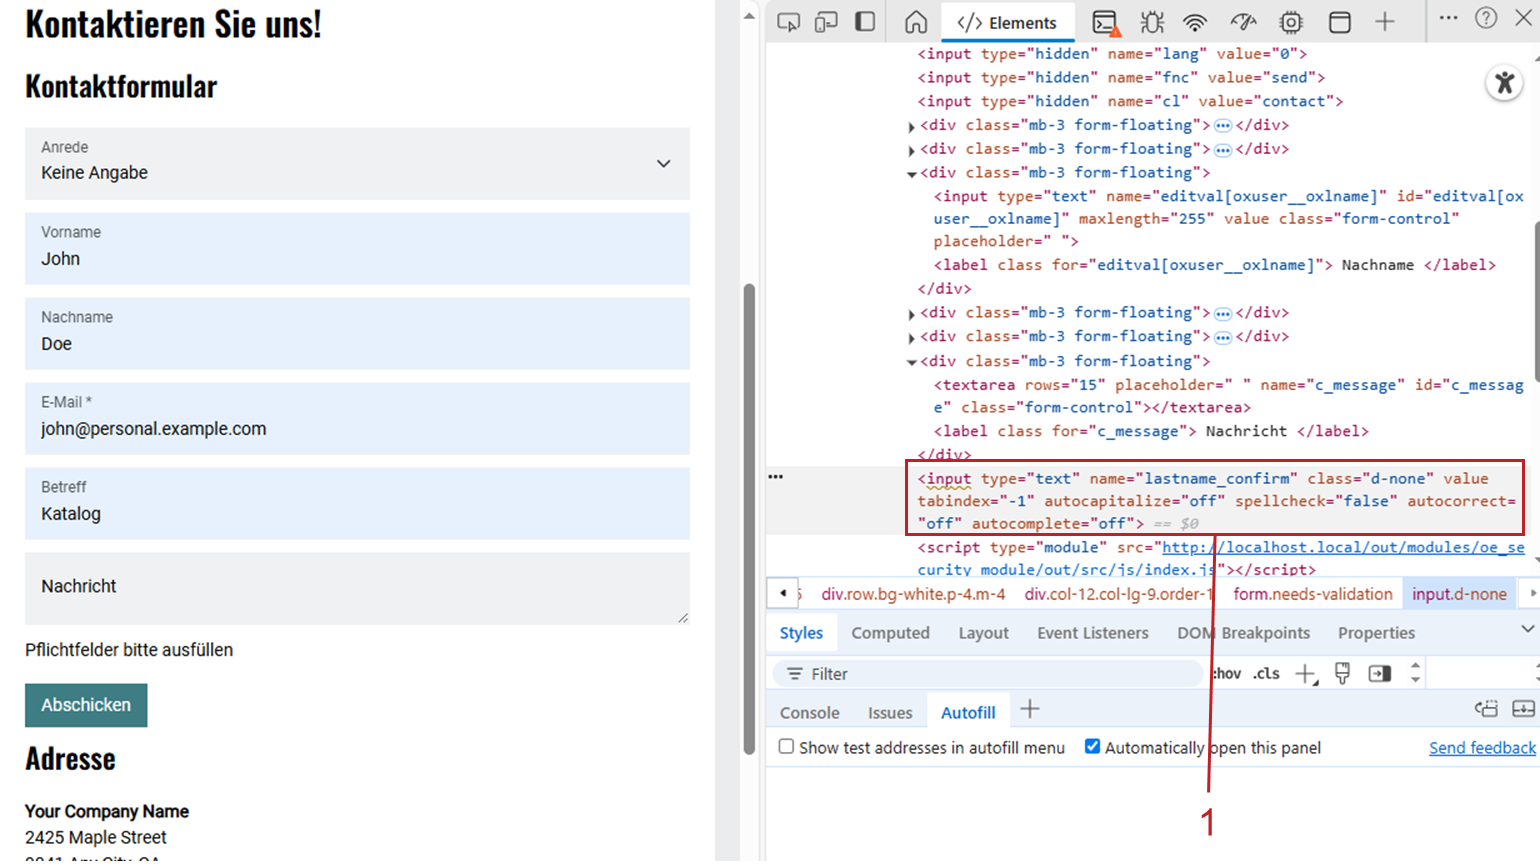Open the DevTools Welcome home icon
1540x868 pixels.
tap(916, 22)
